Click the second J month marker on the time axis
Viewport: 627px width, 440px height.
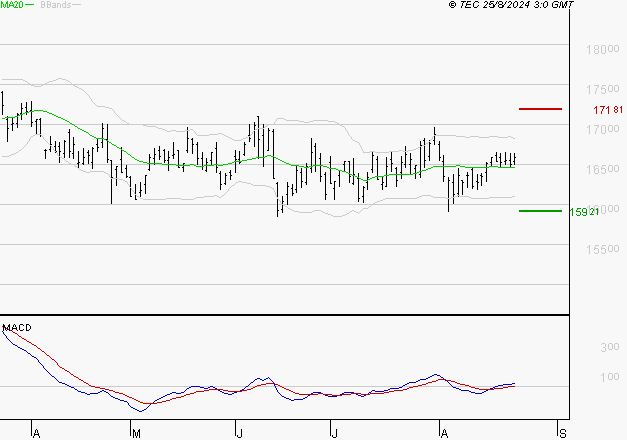coord(334,434)
